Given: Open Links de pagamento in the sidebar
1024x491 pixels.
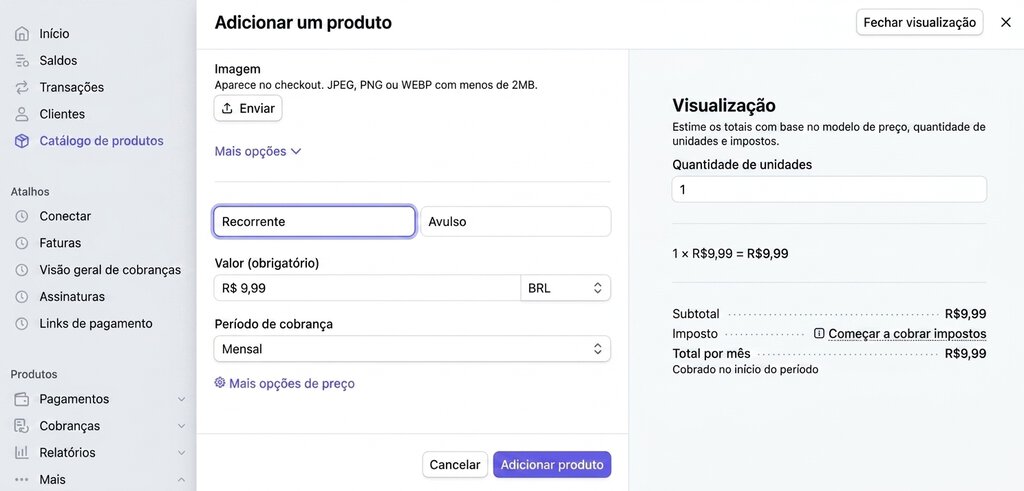Looking at the screenshot, I should tap(96, 323).
